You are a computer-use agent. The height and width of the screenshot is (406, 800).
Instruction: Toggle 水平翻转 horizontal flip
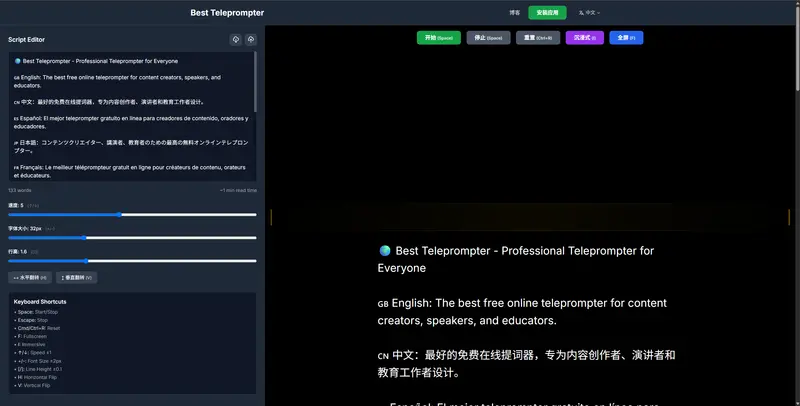(x=30, y=277)
